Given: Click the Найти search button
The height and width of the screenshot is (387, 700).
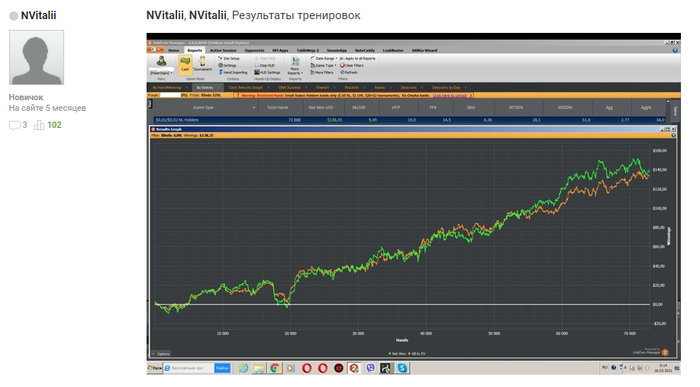Looking at the screenshot, I should coord(222,368).
